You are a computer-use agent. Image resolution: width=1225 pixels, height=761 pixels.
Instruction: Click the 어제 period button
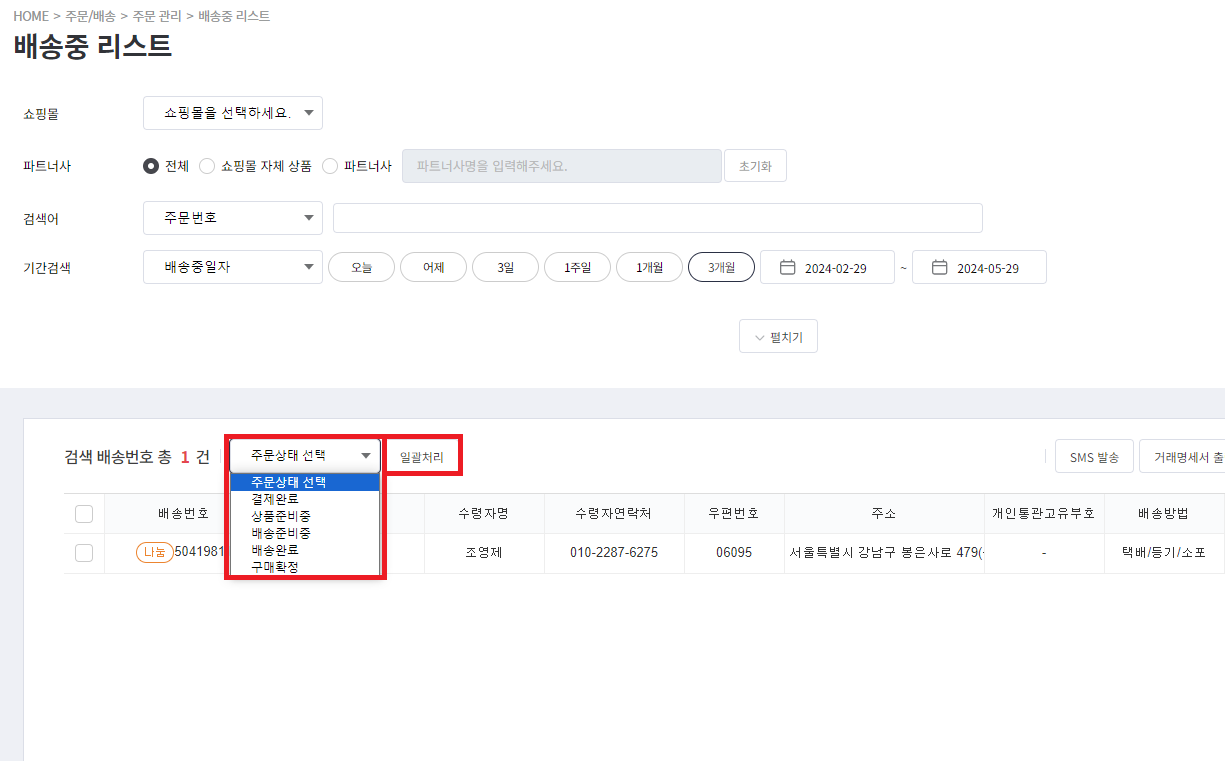coord(433,267)
